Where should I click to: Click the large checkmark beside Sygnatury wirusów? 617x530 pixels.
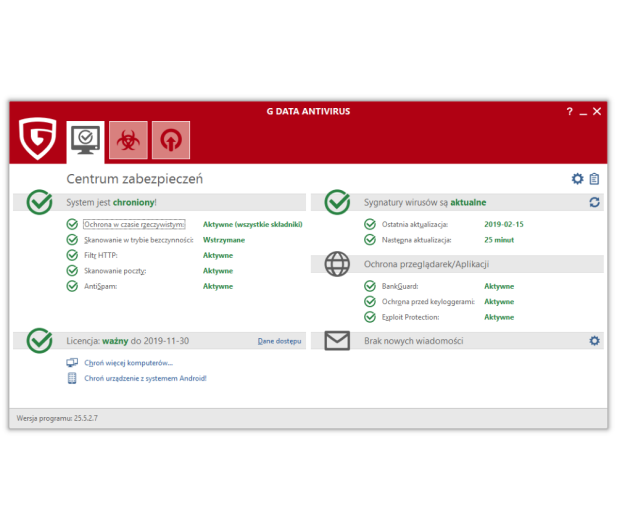[337, 202]
